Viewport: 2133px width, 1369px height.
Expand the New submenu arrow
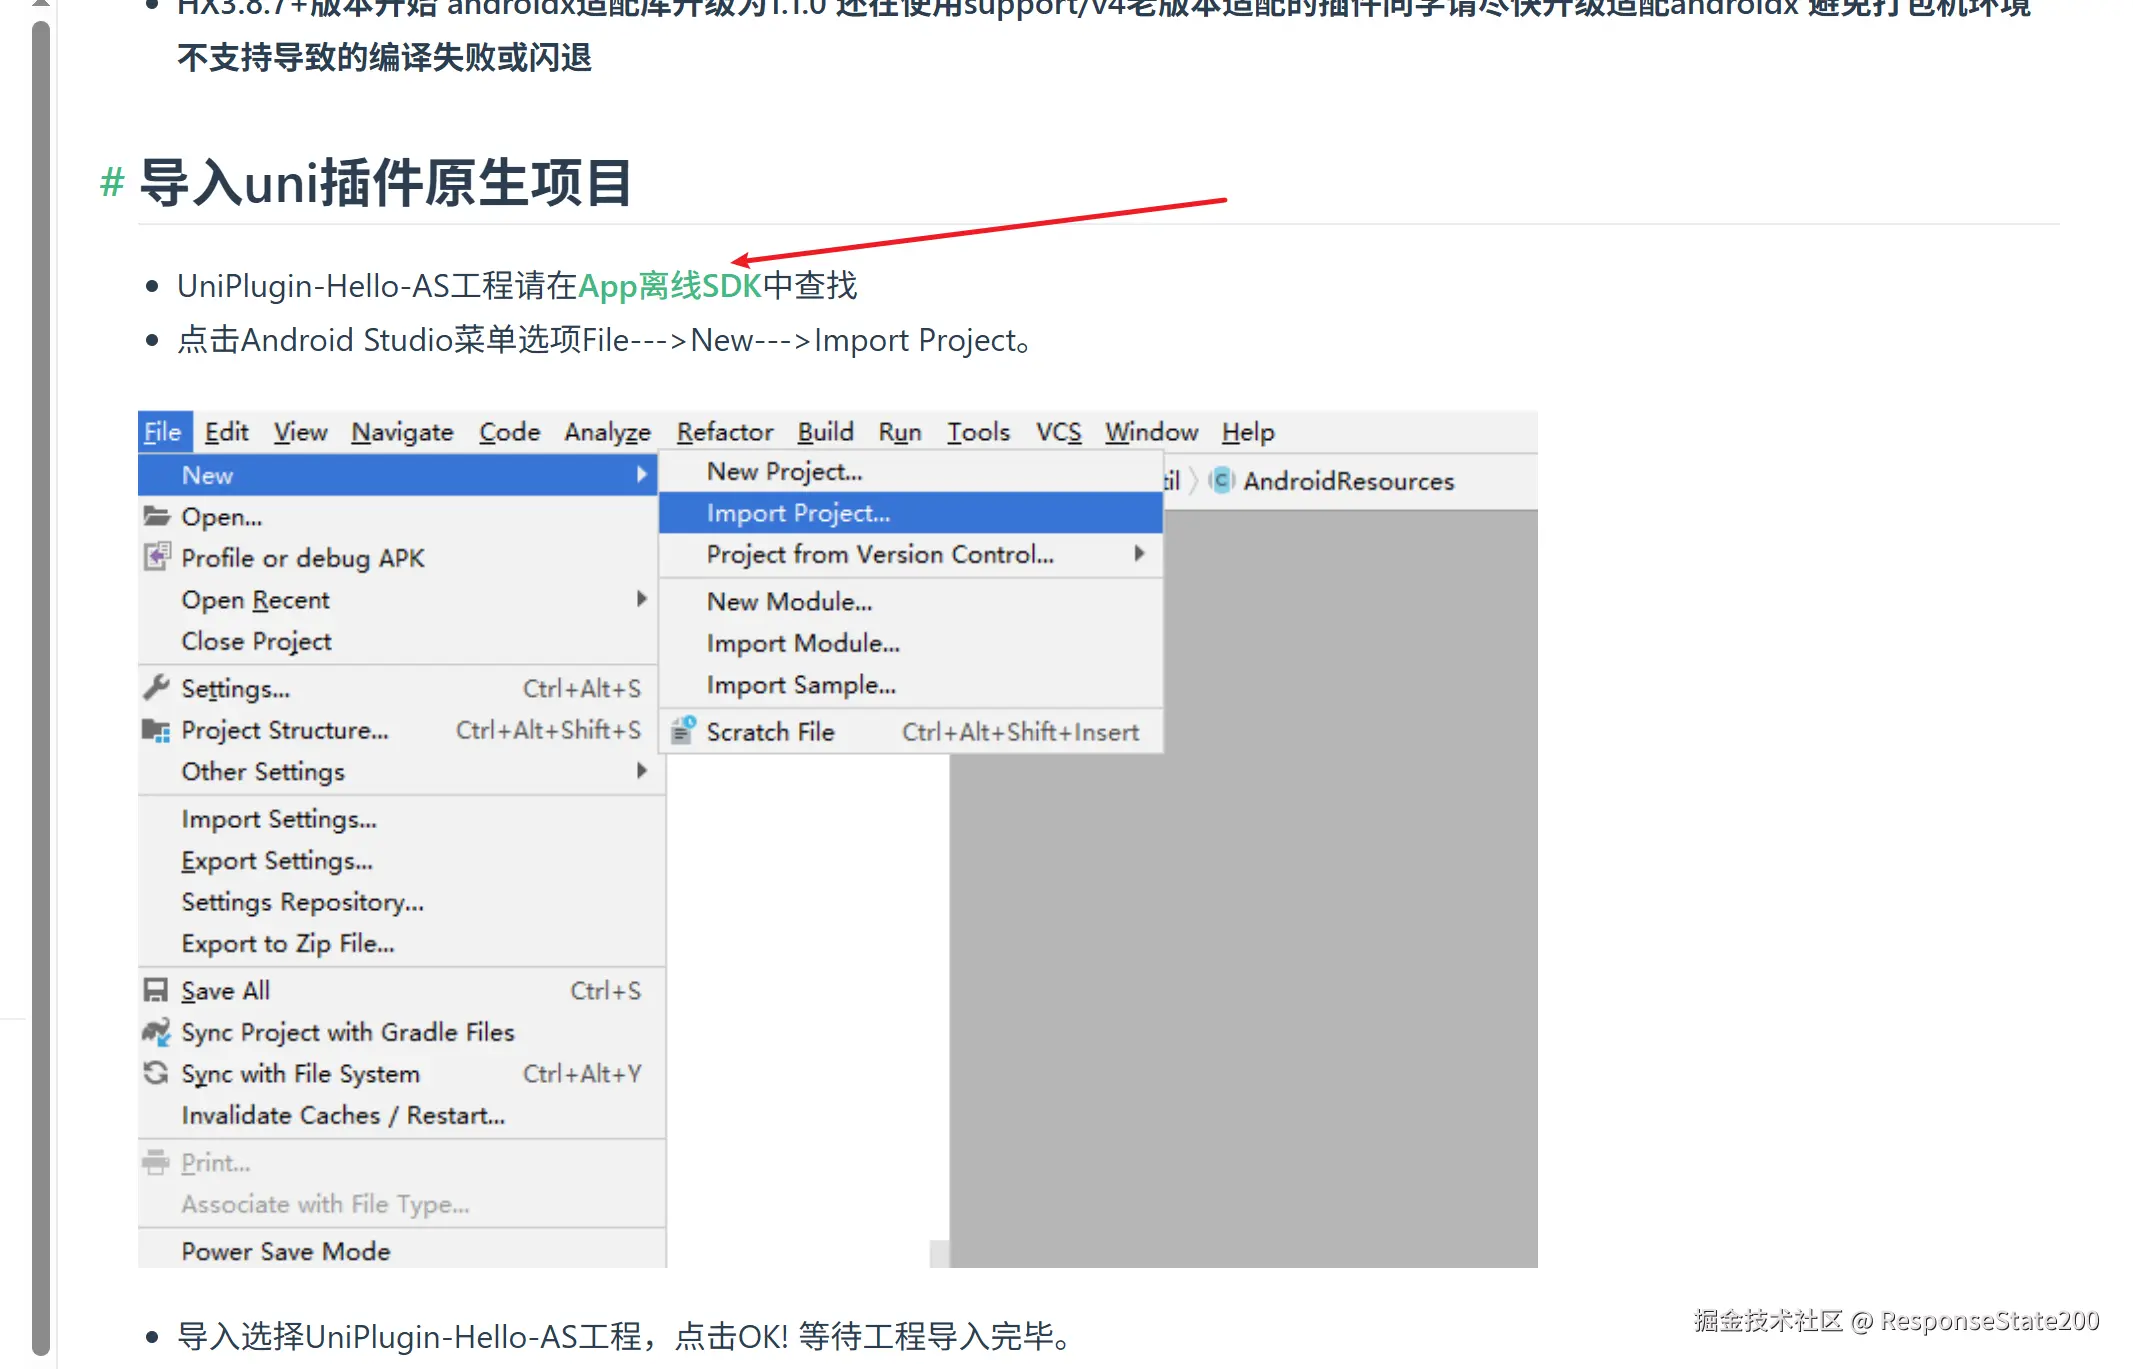coord(641,475)
